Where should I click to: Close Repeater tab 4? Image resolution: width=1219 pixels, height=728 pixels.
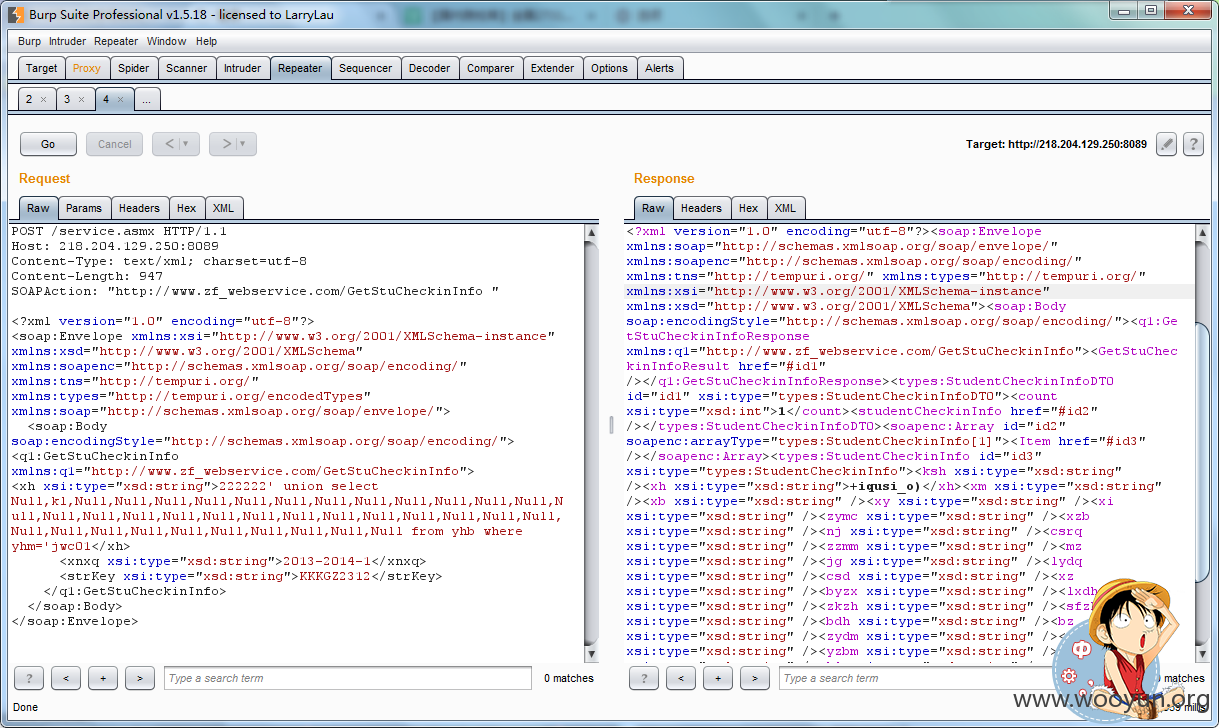point(120,100)
